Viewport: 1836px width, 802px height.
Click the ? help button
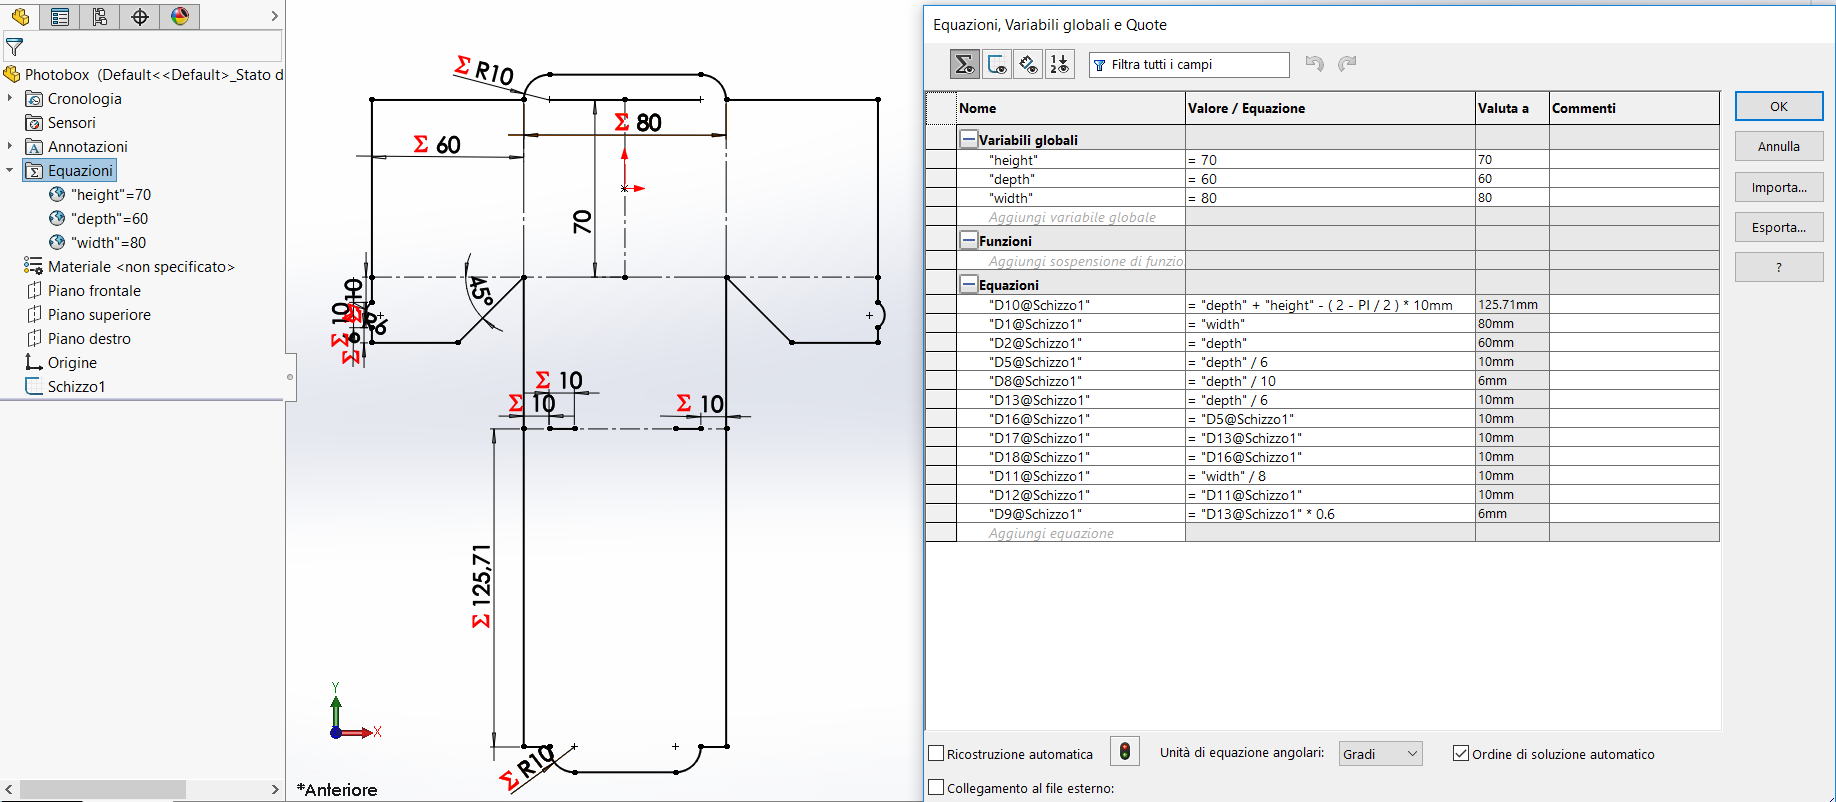coord(1779,267)
